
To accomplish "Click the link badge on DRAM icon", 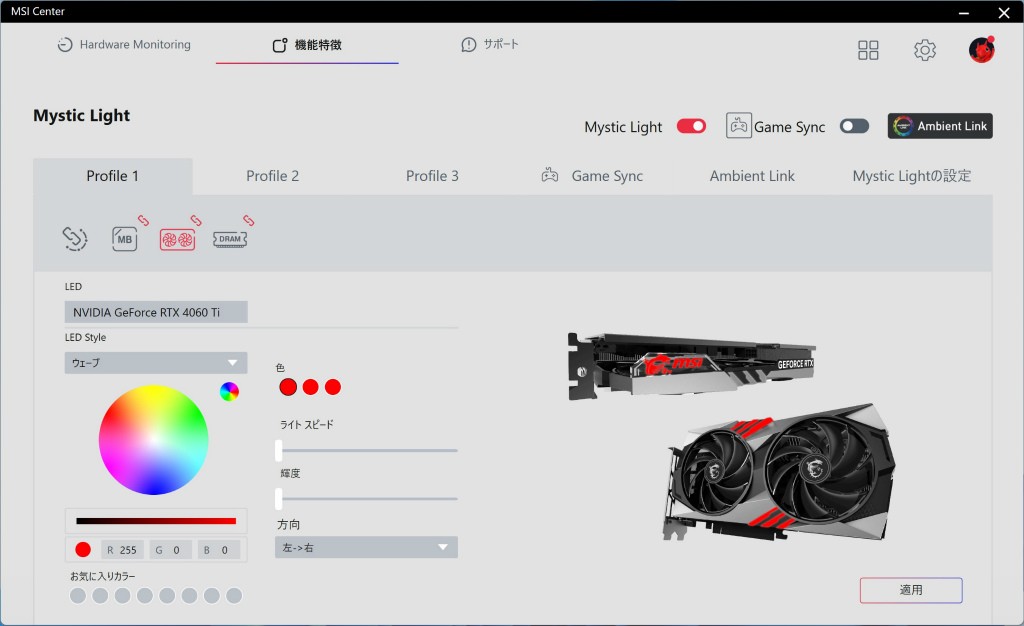I will (x=249, y=221).
